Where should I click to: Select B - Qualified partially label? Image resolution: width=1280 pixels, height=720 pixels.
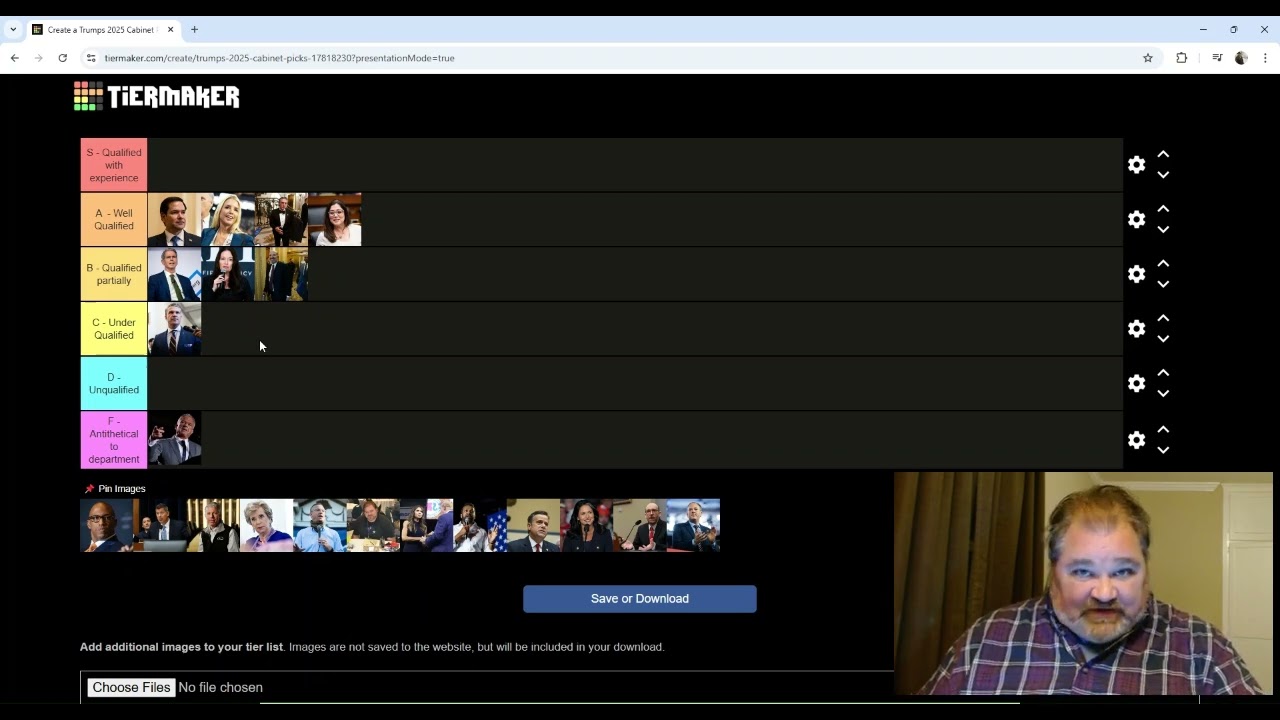[x=114, y=274]
